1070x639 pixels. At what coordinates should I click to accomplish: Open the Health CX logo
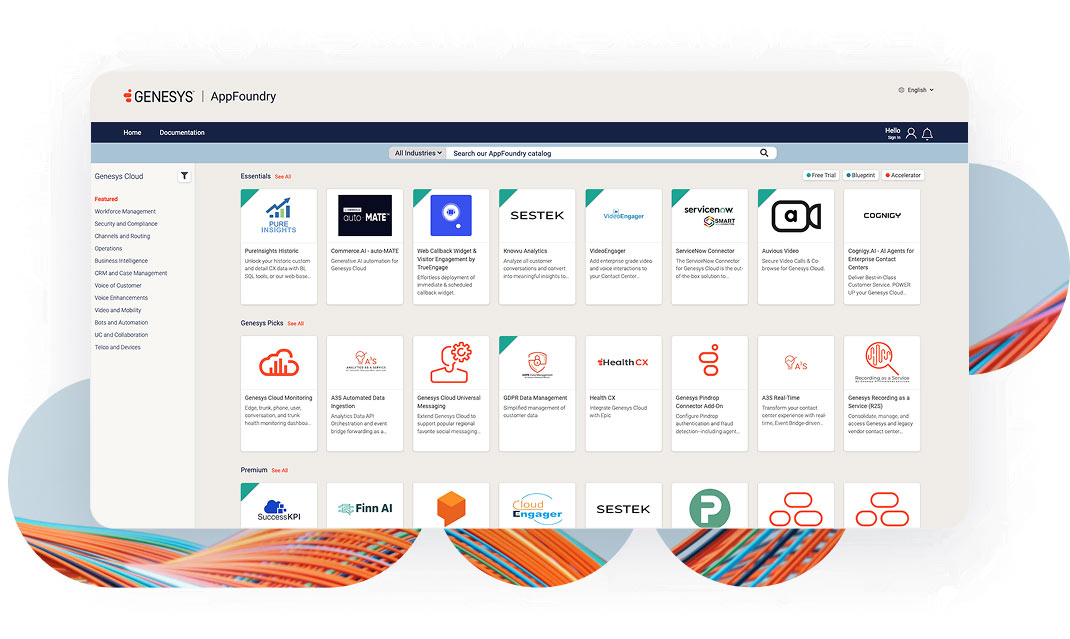623,363
